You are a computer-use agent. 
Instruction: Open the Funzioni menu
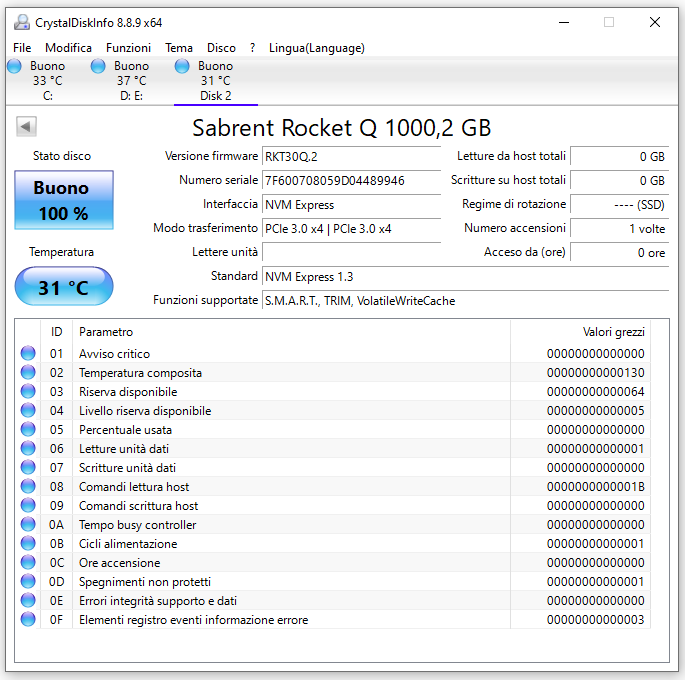point(128,48)
